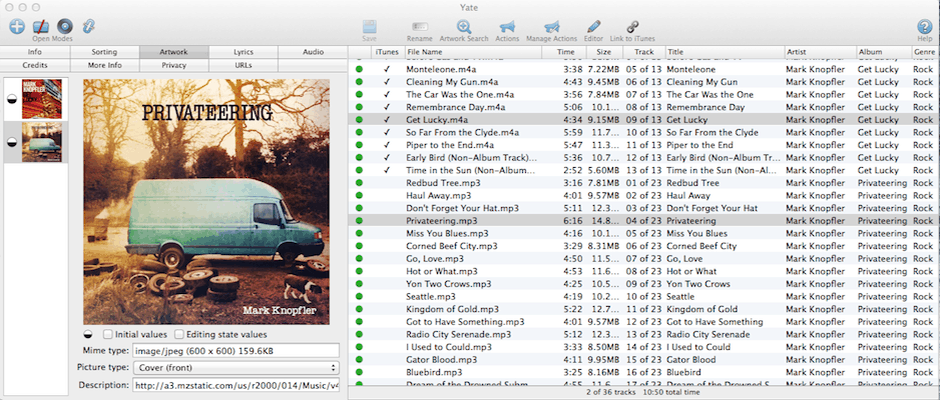This screenshot has width=940, height=400.
Task: Click the Link to iTunes icon
Action: pos(632,27)
